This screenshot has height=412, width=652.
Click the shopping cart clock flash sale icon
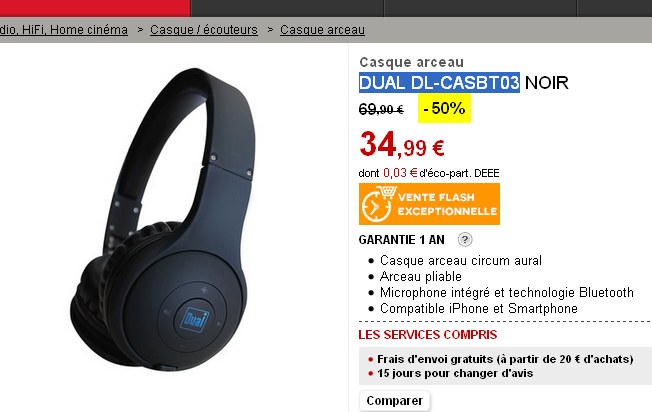(377, 204)
